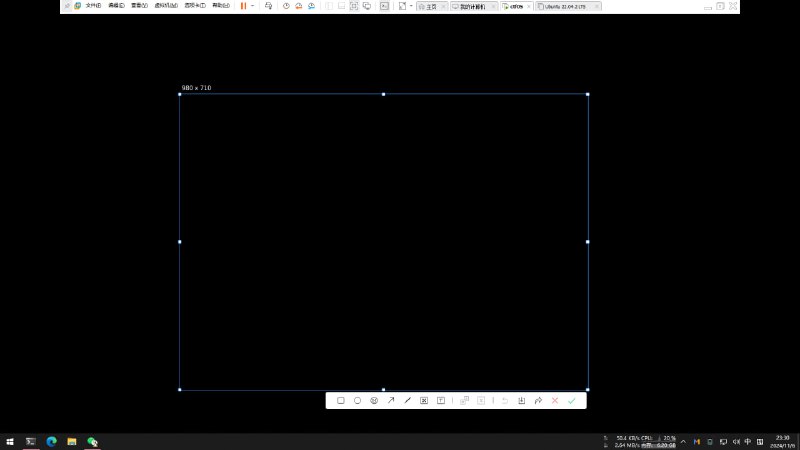Undo the last annotation
Image resolution: width=800 pixels, height=450 pixels.
point(505,401)
